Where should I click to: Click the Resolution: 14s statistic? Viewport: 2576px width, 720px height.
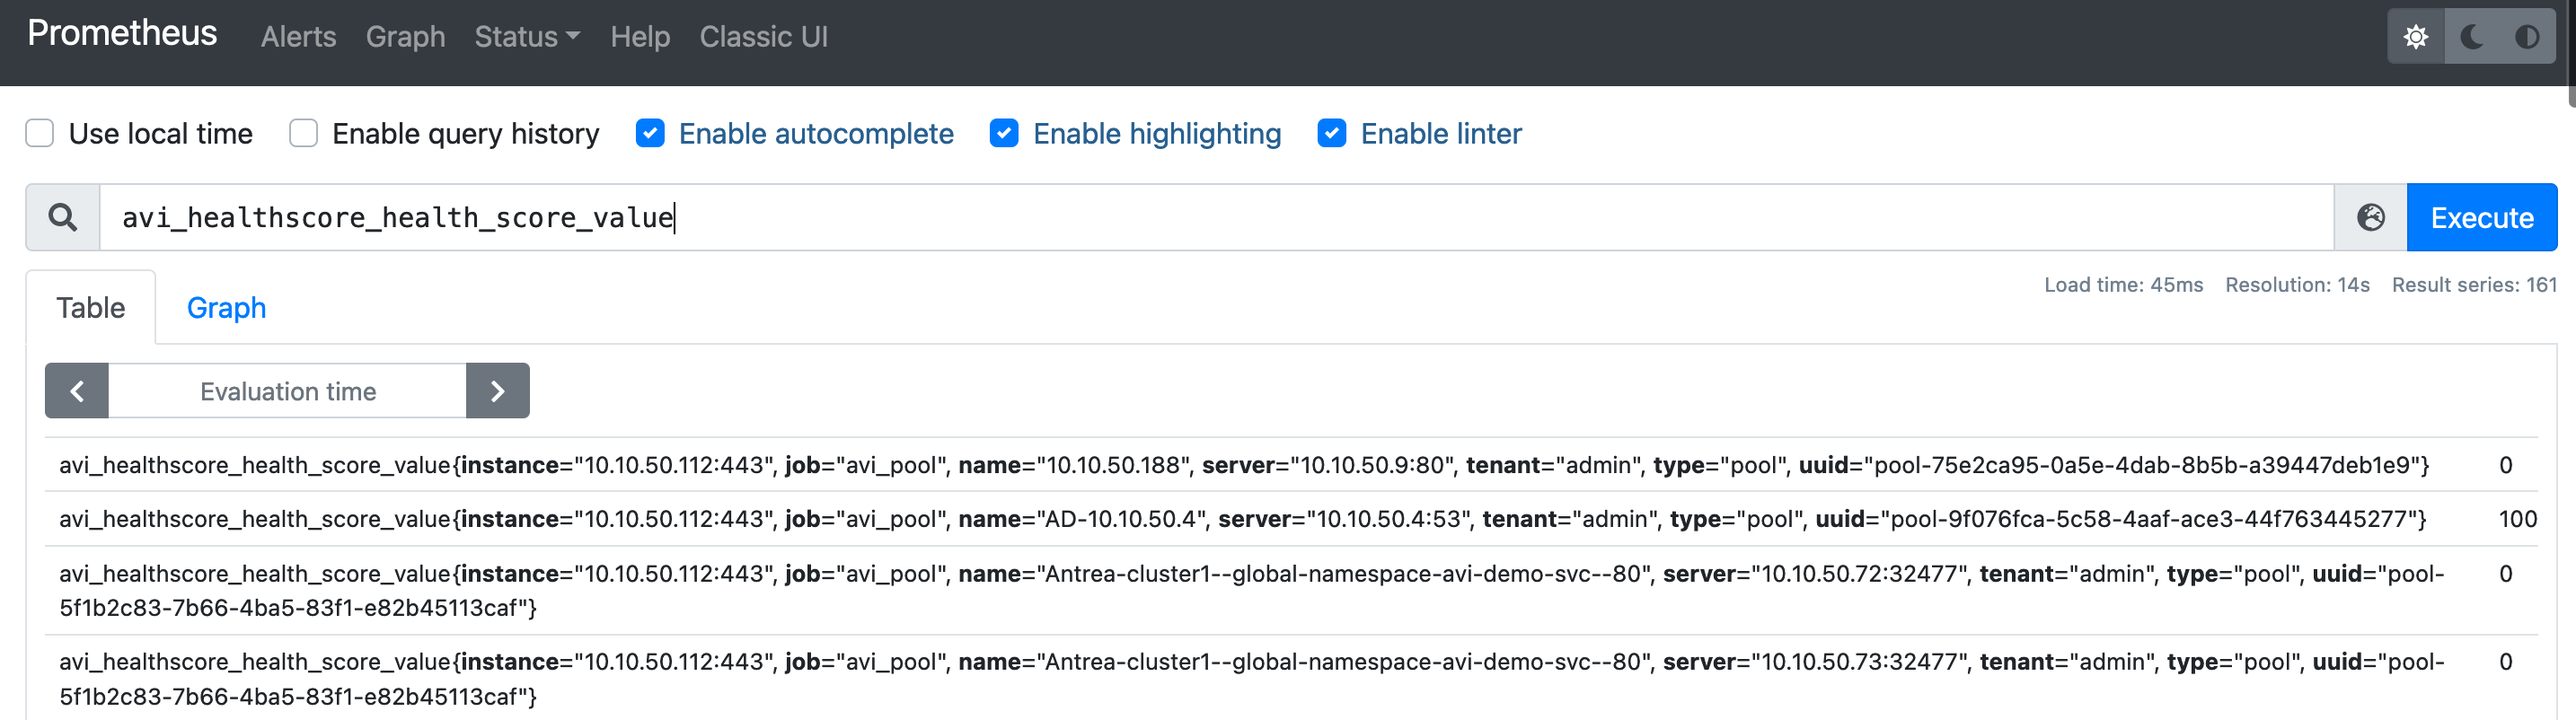pos(2297,285)
